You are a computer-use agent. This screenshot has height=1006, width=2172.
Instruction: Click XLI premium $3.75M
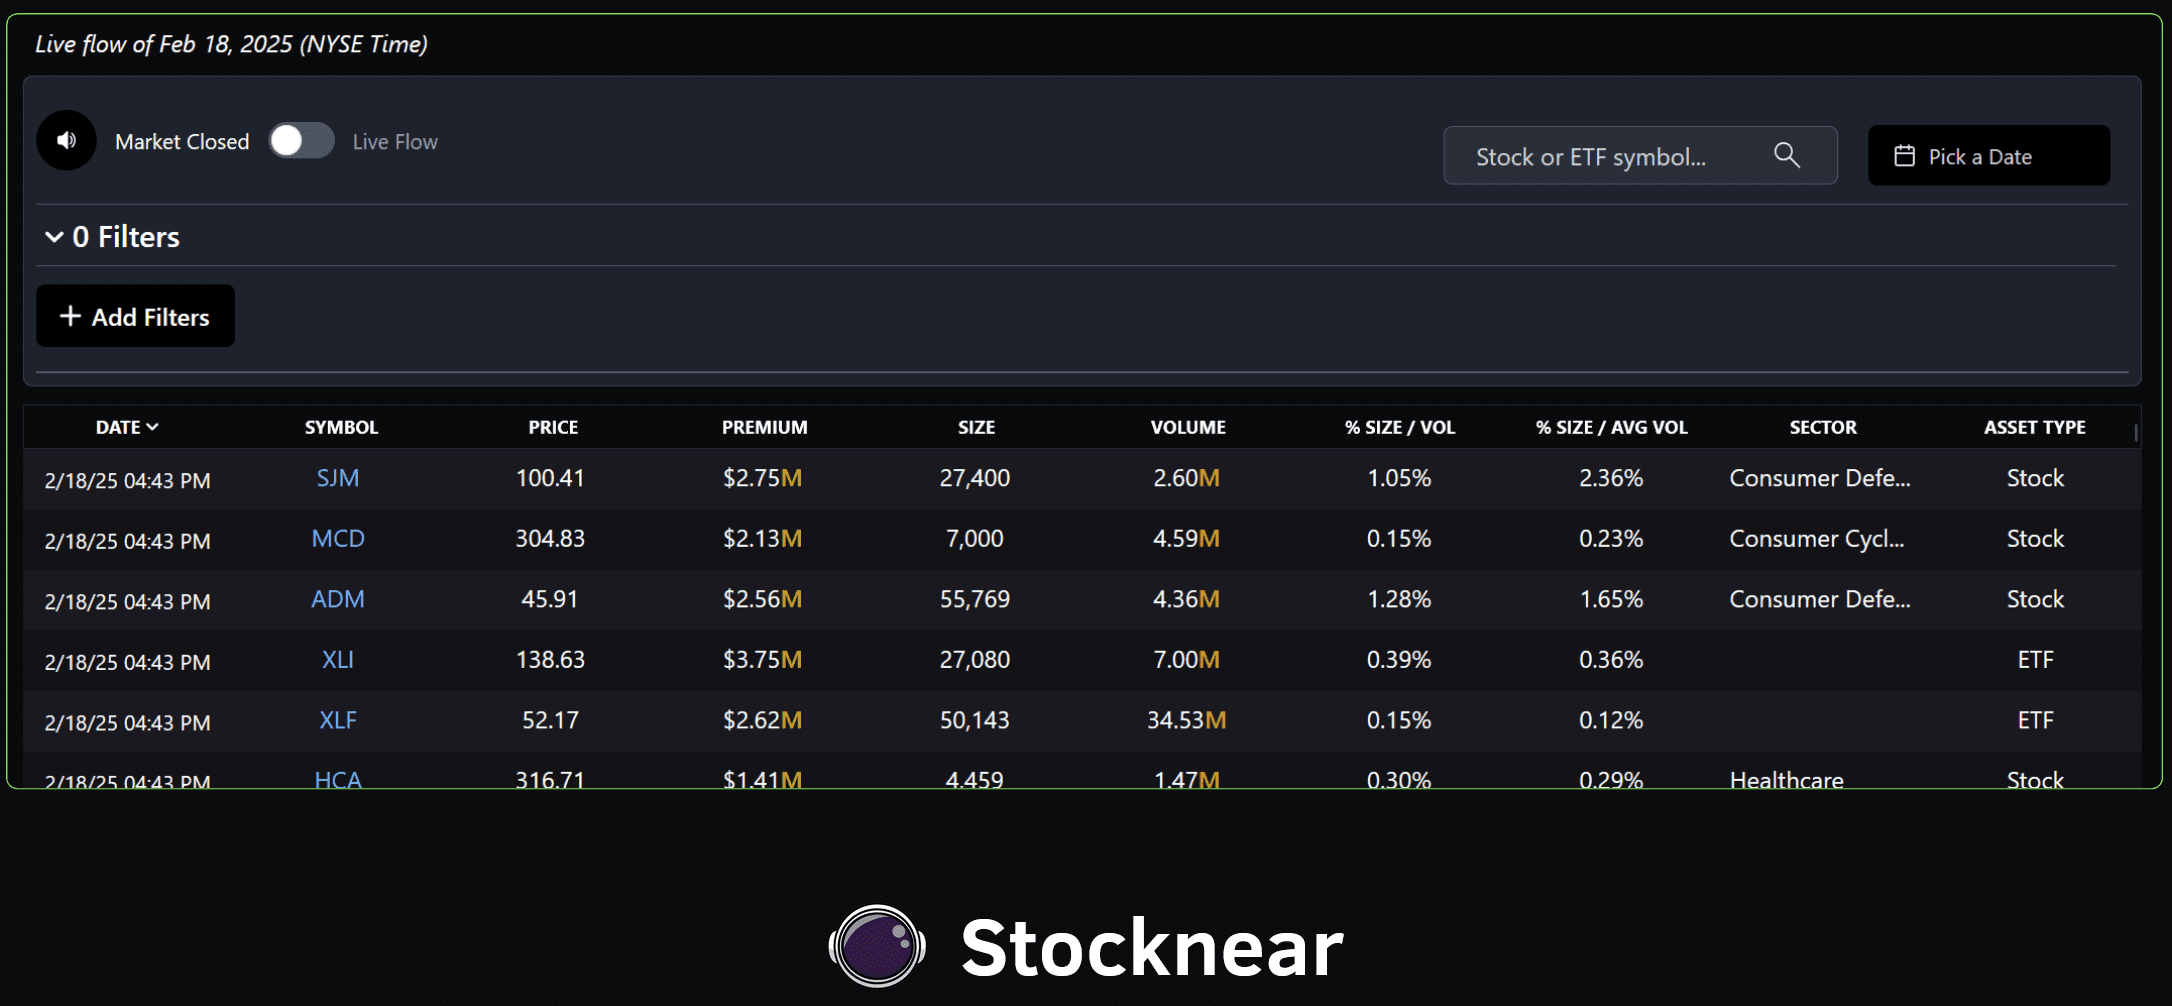point(762,659)
